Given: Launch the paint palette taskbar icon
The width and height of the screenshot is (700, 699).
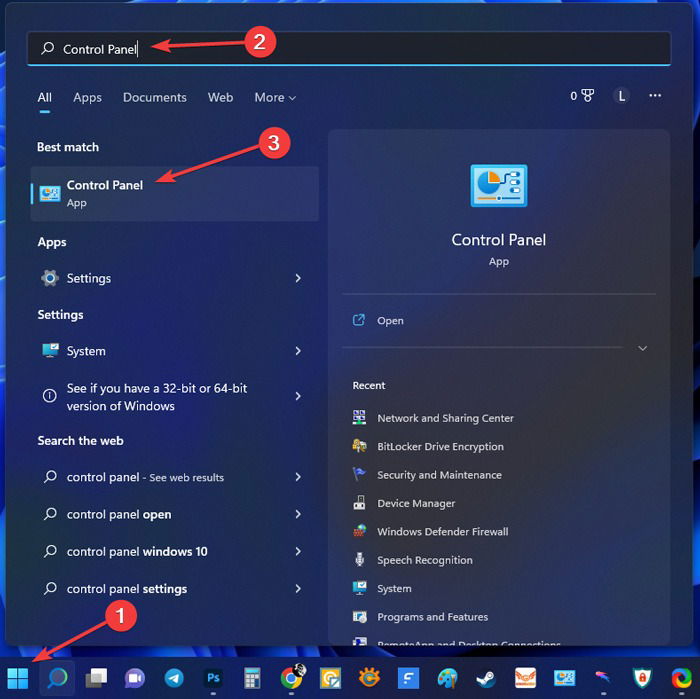Looking at the screenshot, I should (x=447, y=678).
